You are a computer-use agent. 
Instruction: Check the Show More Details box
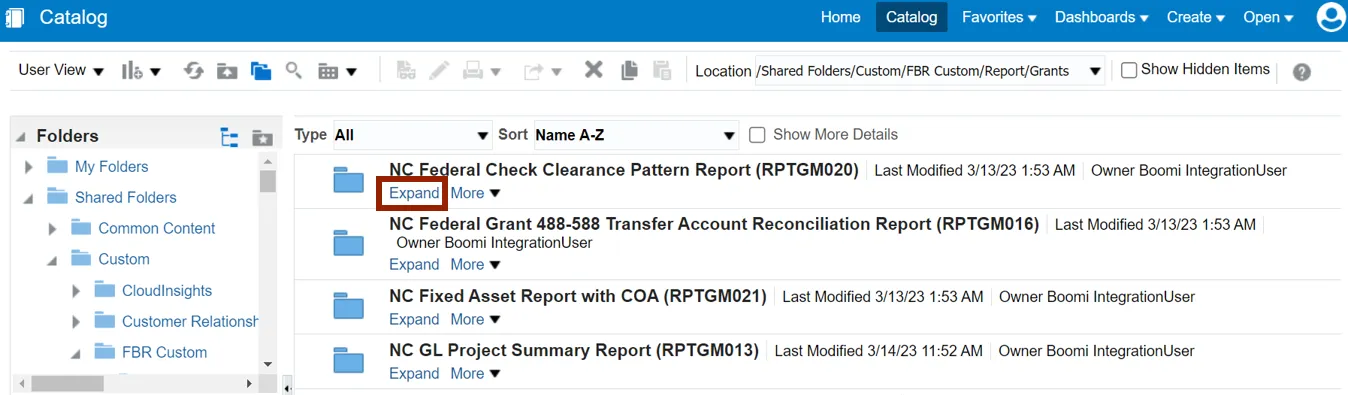click(x=758, y=134)
